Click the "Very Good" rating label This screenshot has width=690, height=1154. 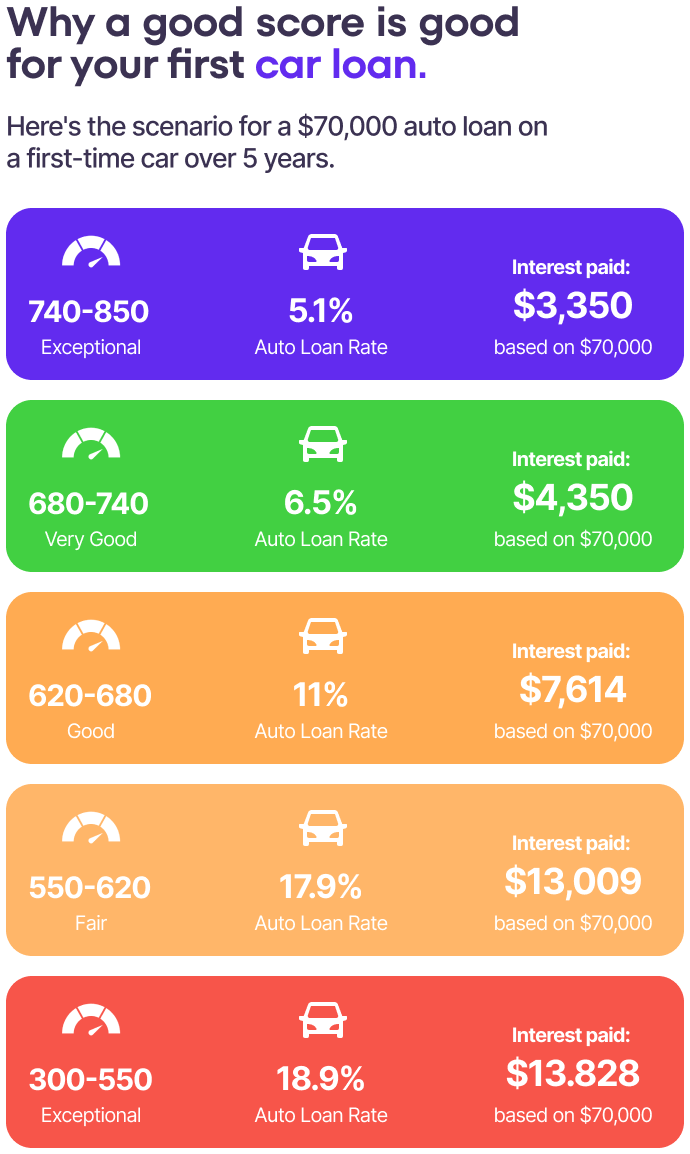(x=90, y=539)
